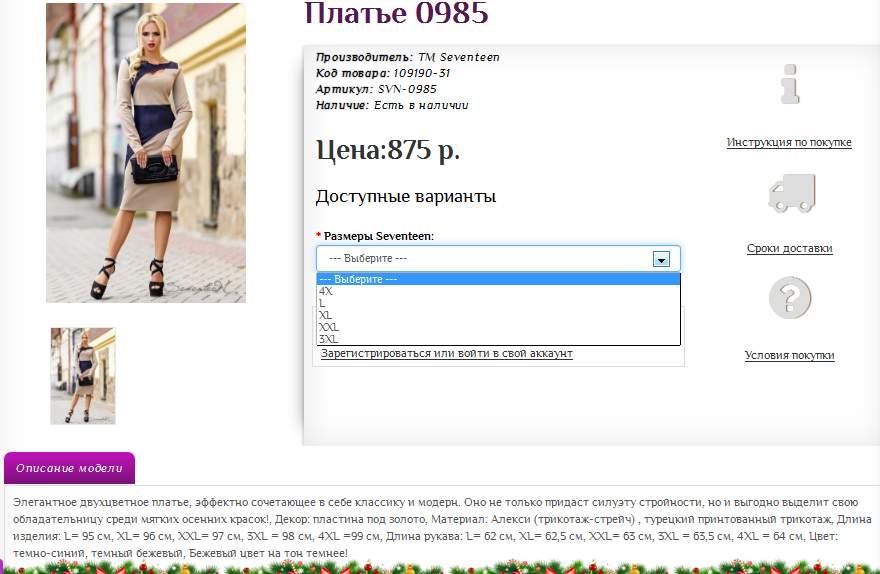Click the Цена:875 р. price text

coord(388,150)
